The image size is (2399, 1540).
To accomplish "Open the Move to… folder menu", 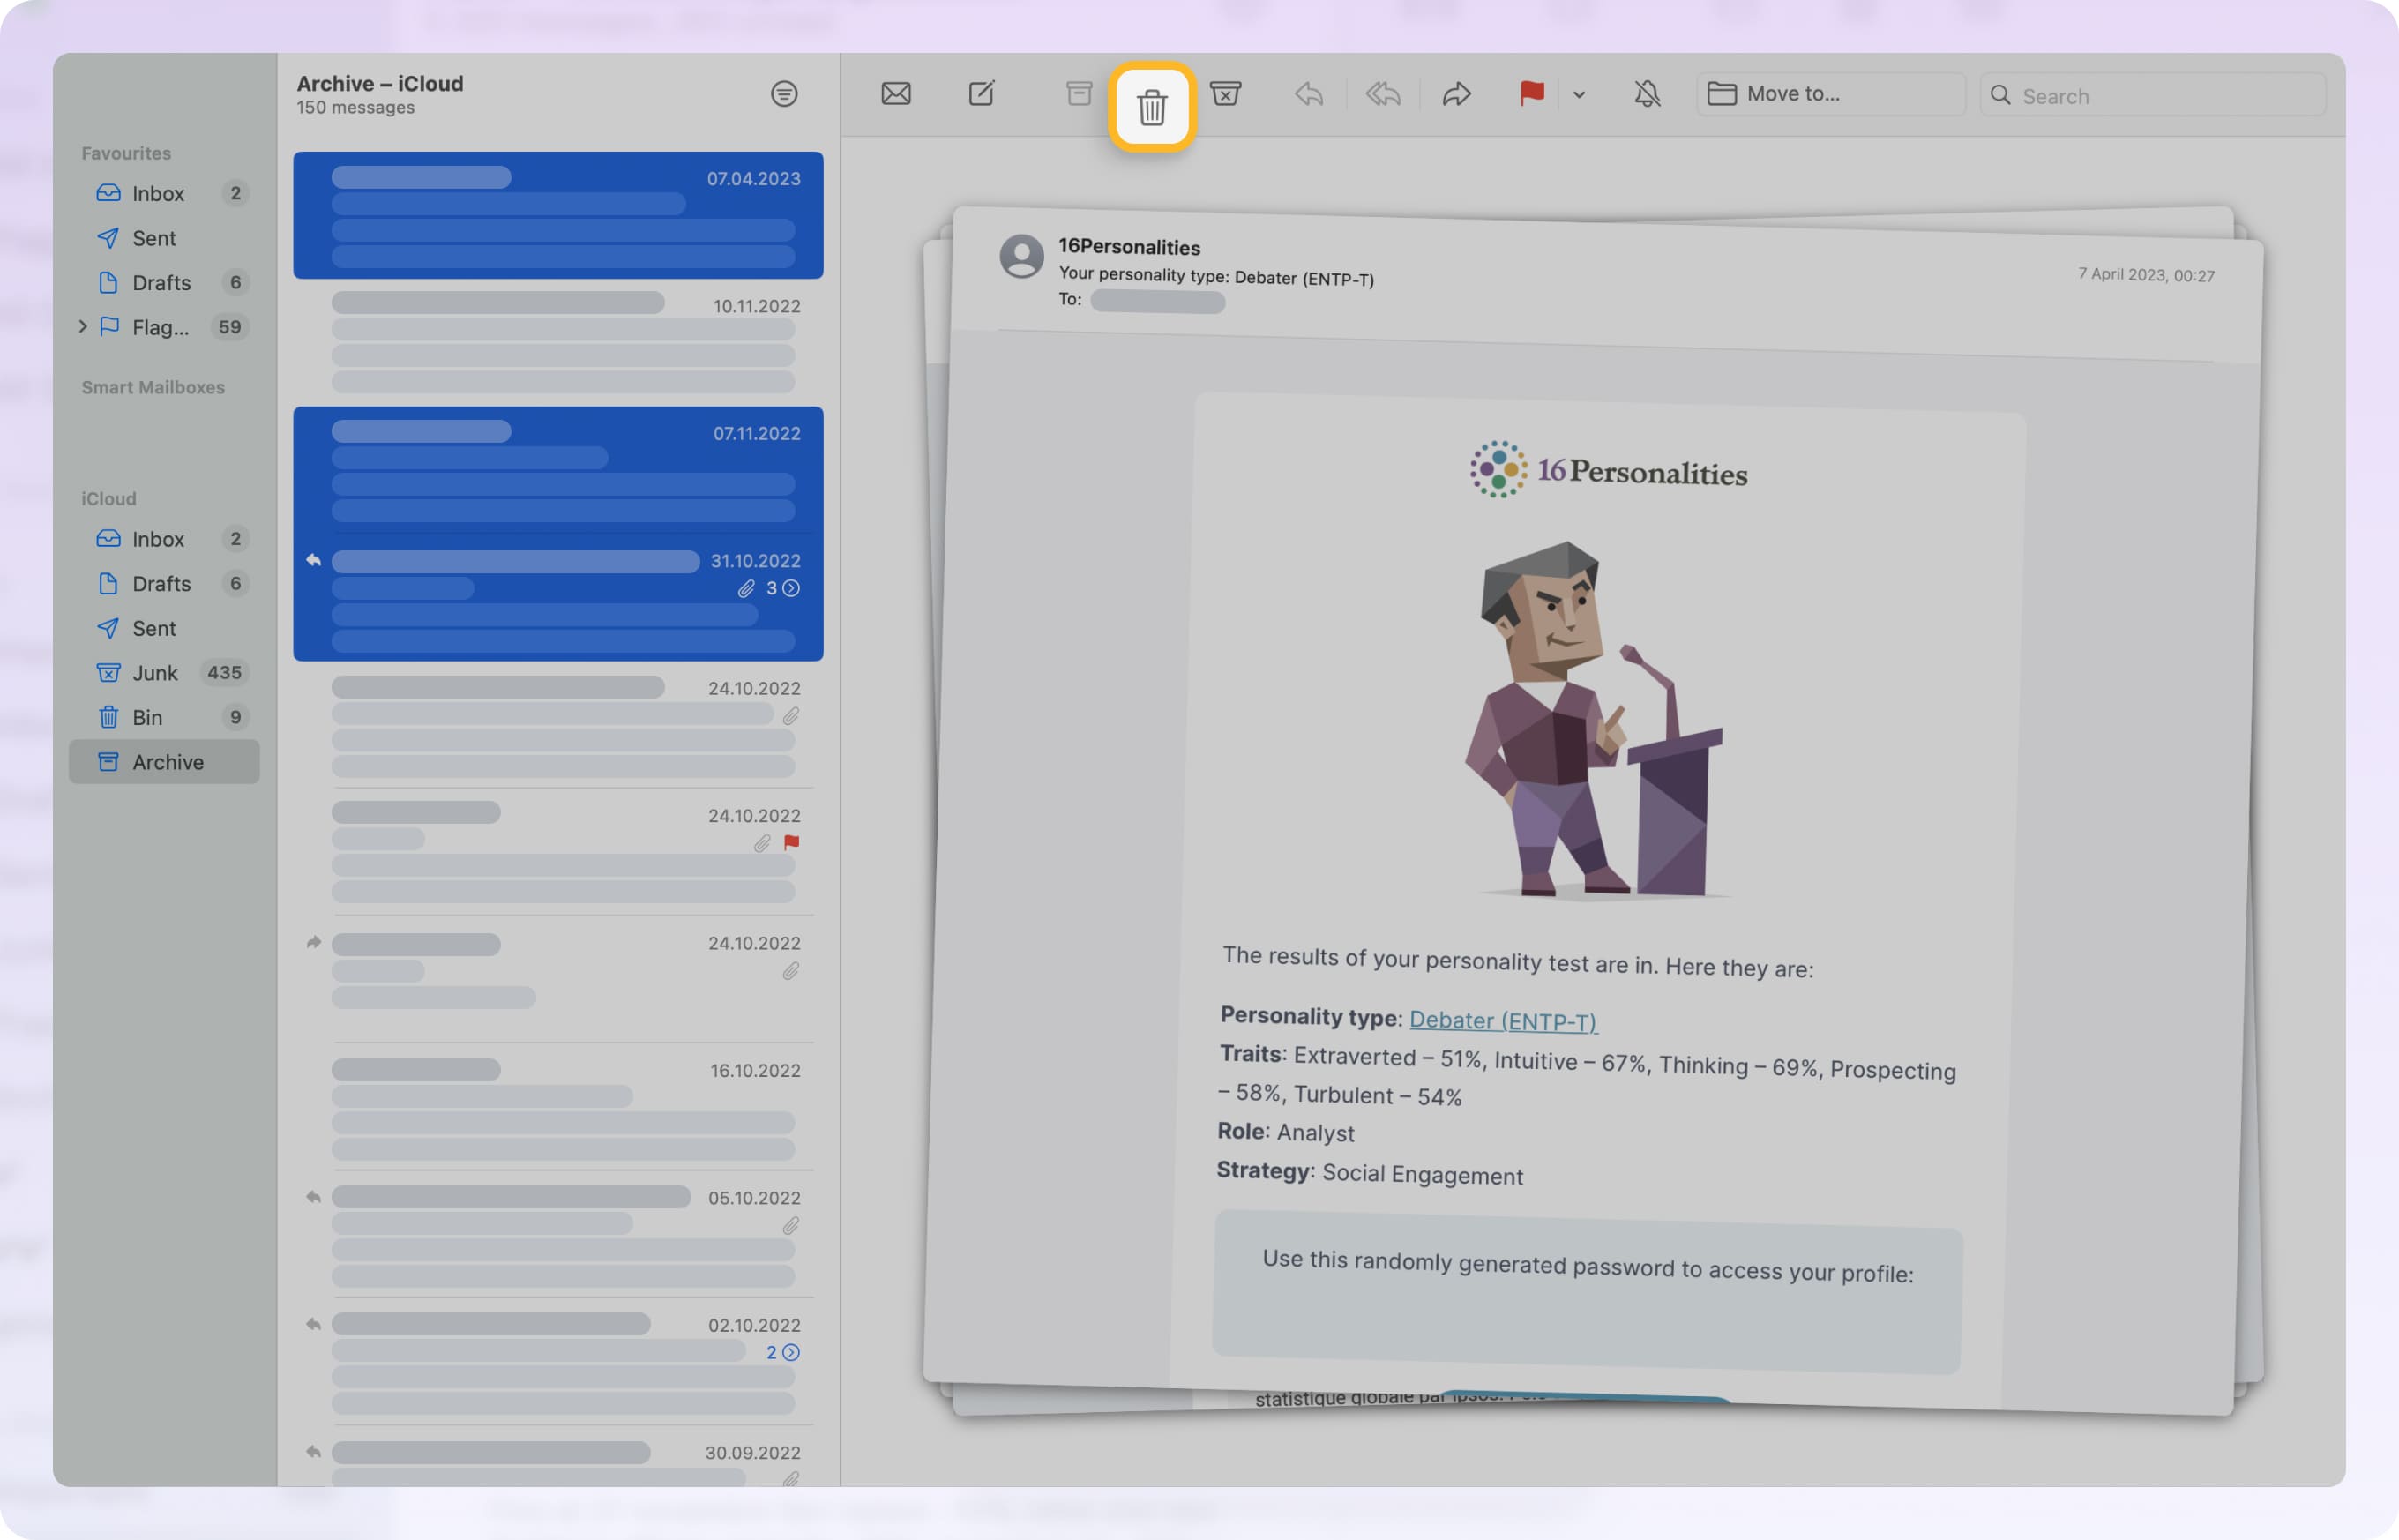I will click(x=1830, y=94).
